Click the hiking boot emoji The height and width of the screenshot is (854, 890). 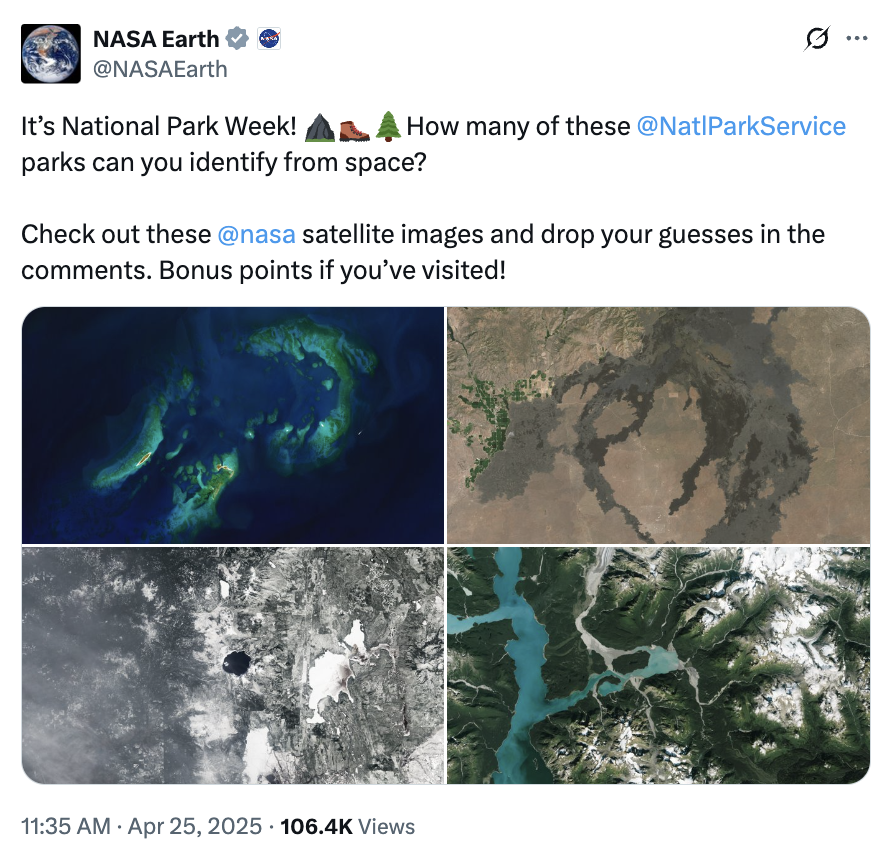354,128
